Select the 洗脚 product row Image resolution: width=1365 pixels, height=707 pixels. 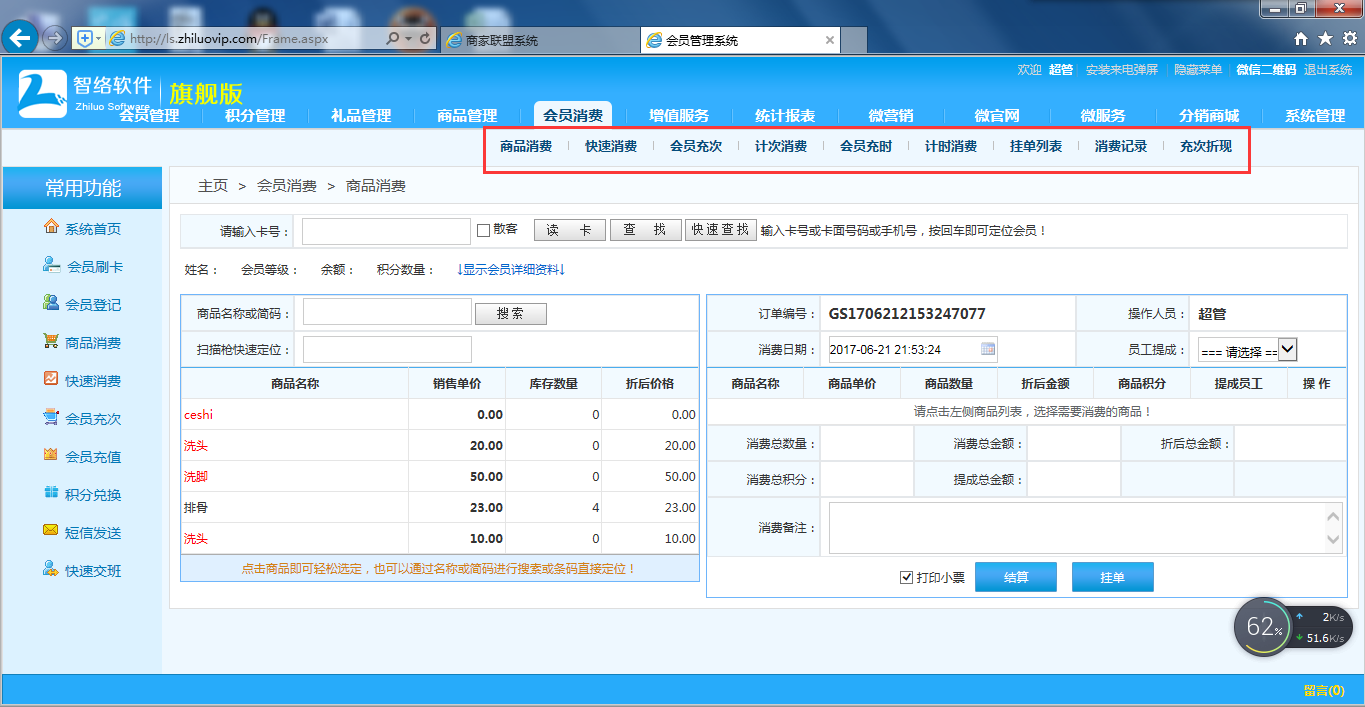tap(440, 476)
